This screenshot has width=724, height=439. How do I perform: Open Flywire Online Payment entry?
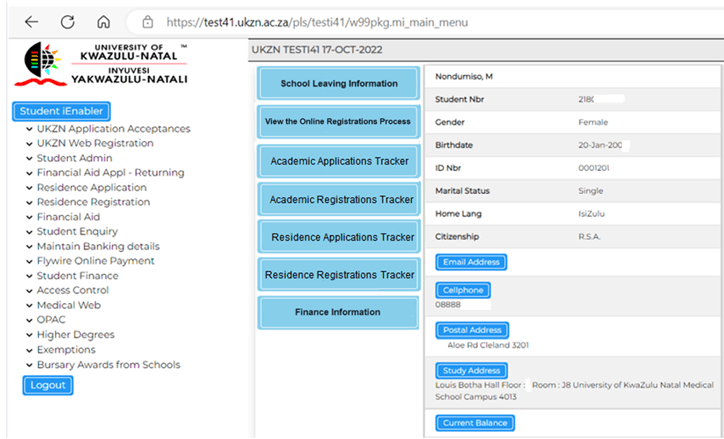95,261
